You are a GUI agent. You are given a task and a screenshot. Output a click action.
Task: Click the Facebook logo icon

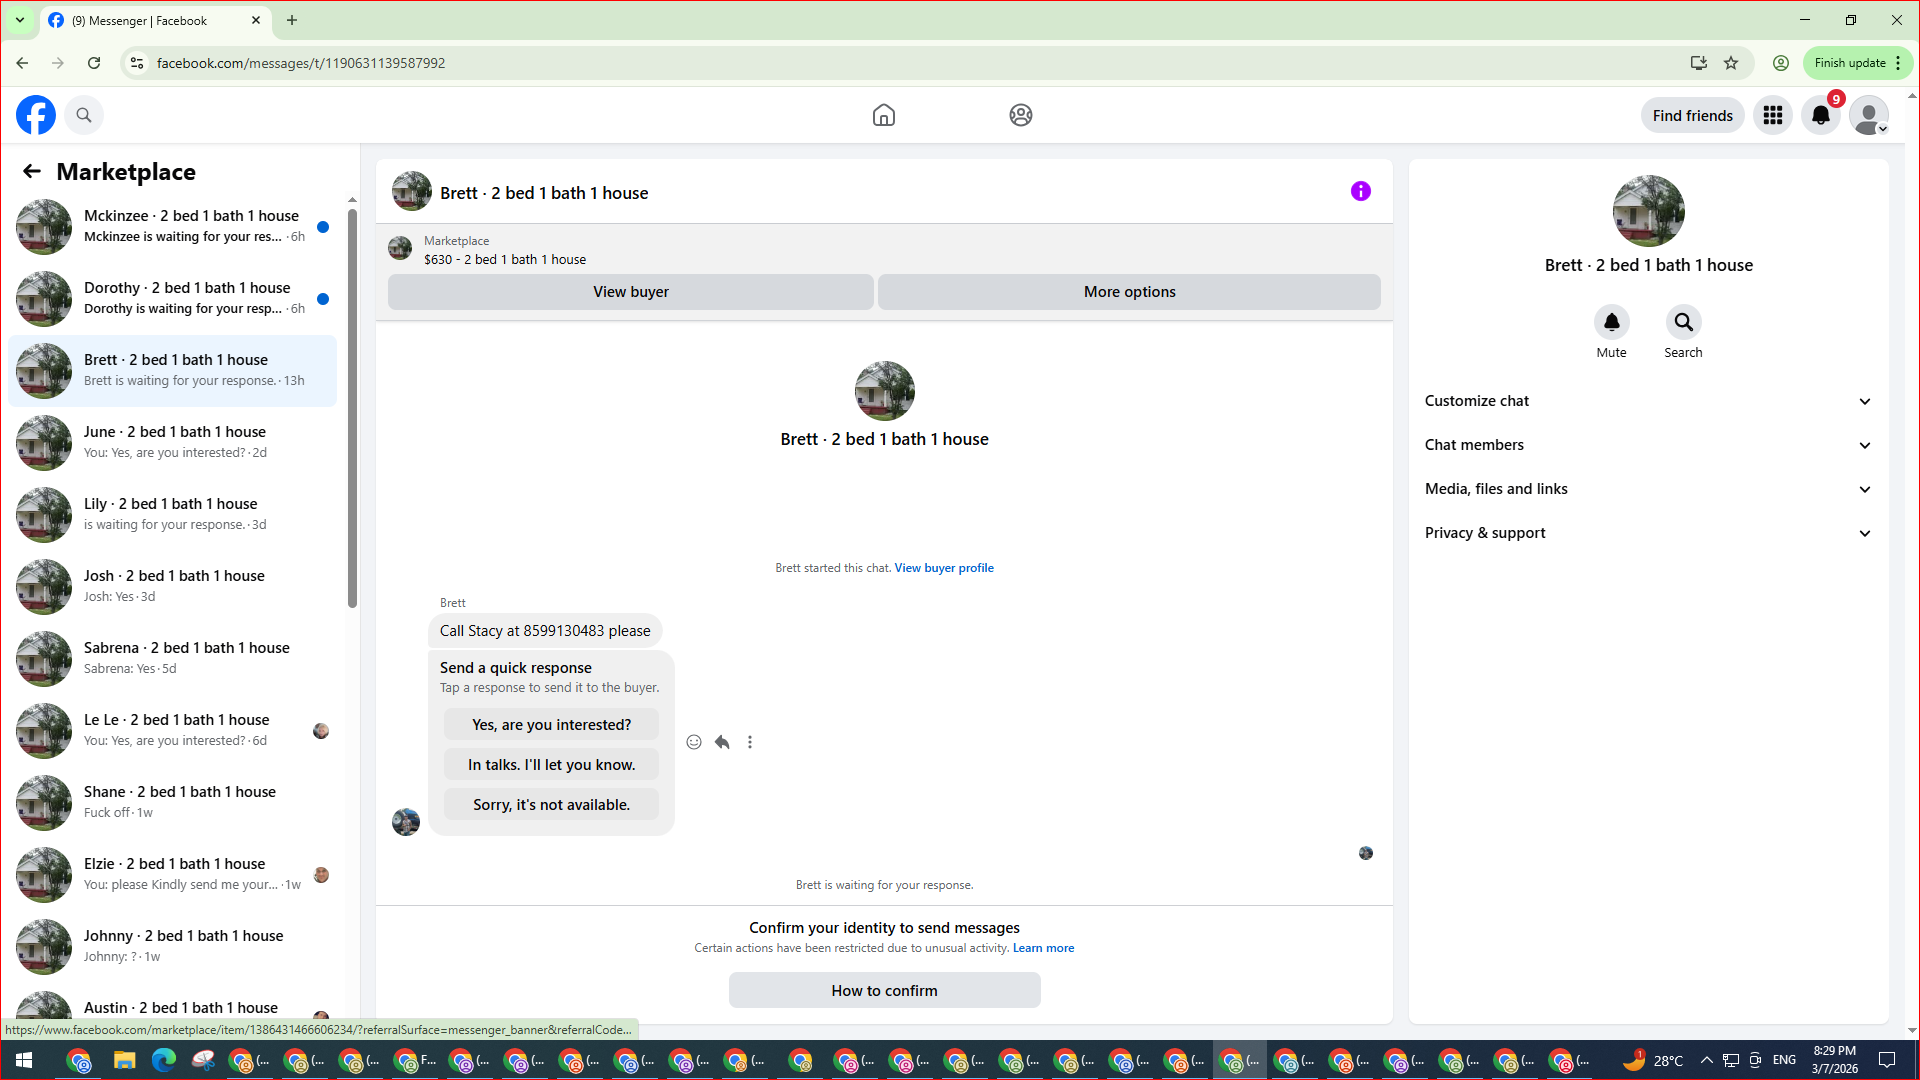pyautogui.click(x=36, y=115)
